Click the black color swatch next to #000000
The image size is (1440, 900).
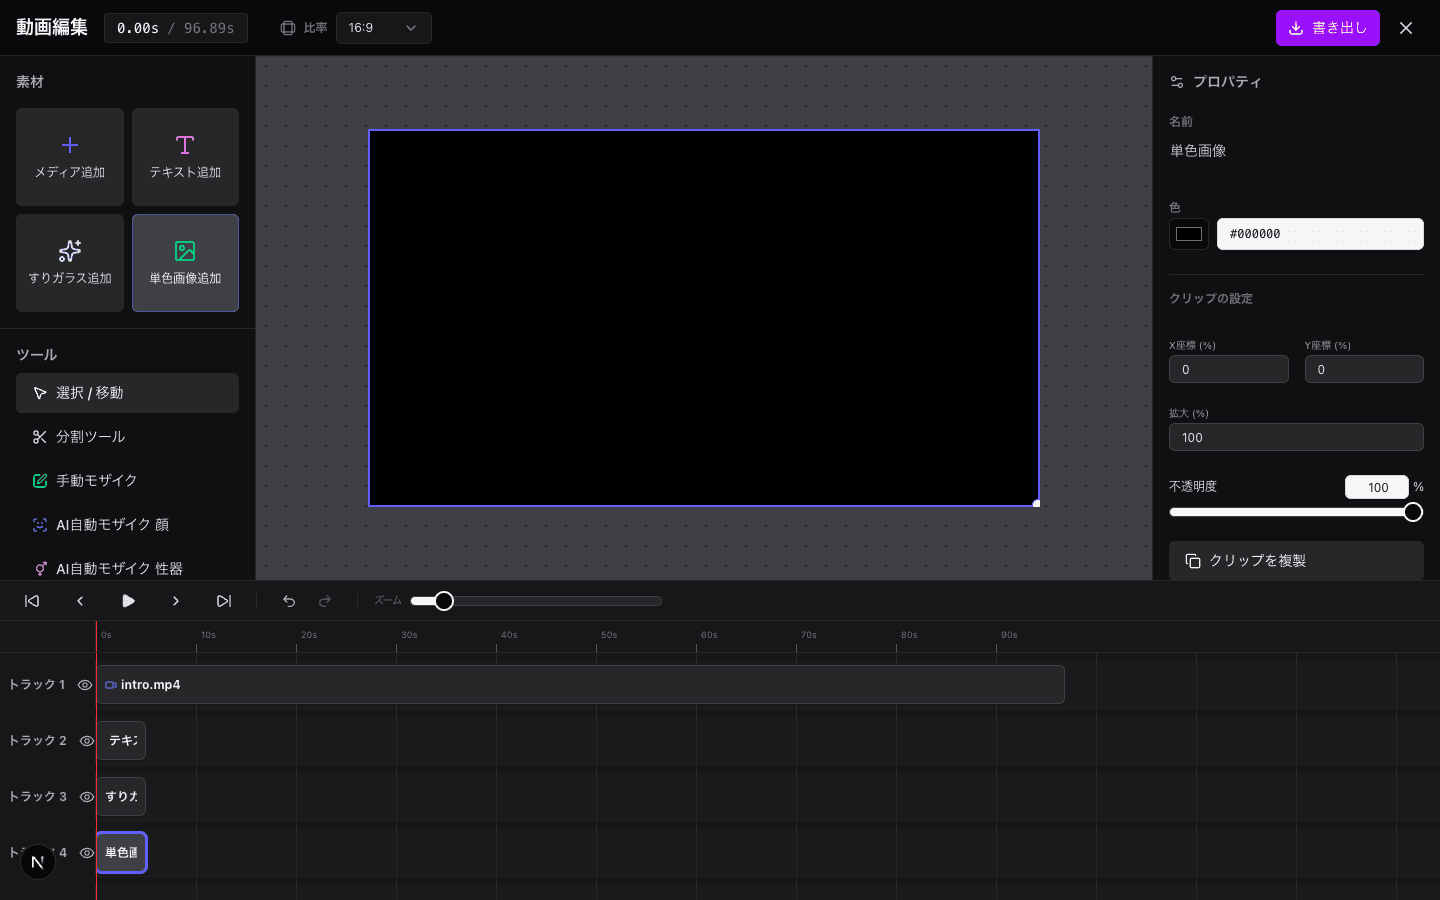click(1189, 234)
